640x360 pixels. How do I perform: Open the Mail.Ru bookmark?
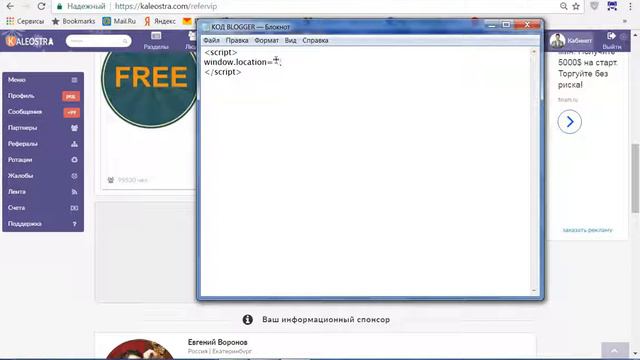tap(119, 21)
